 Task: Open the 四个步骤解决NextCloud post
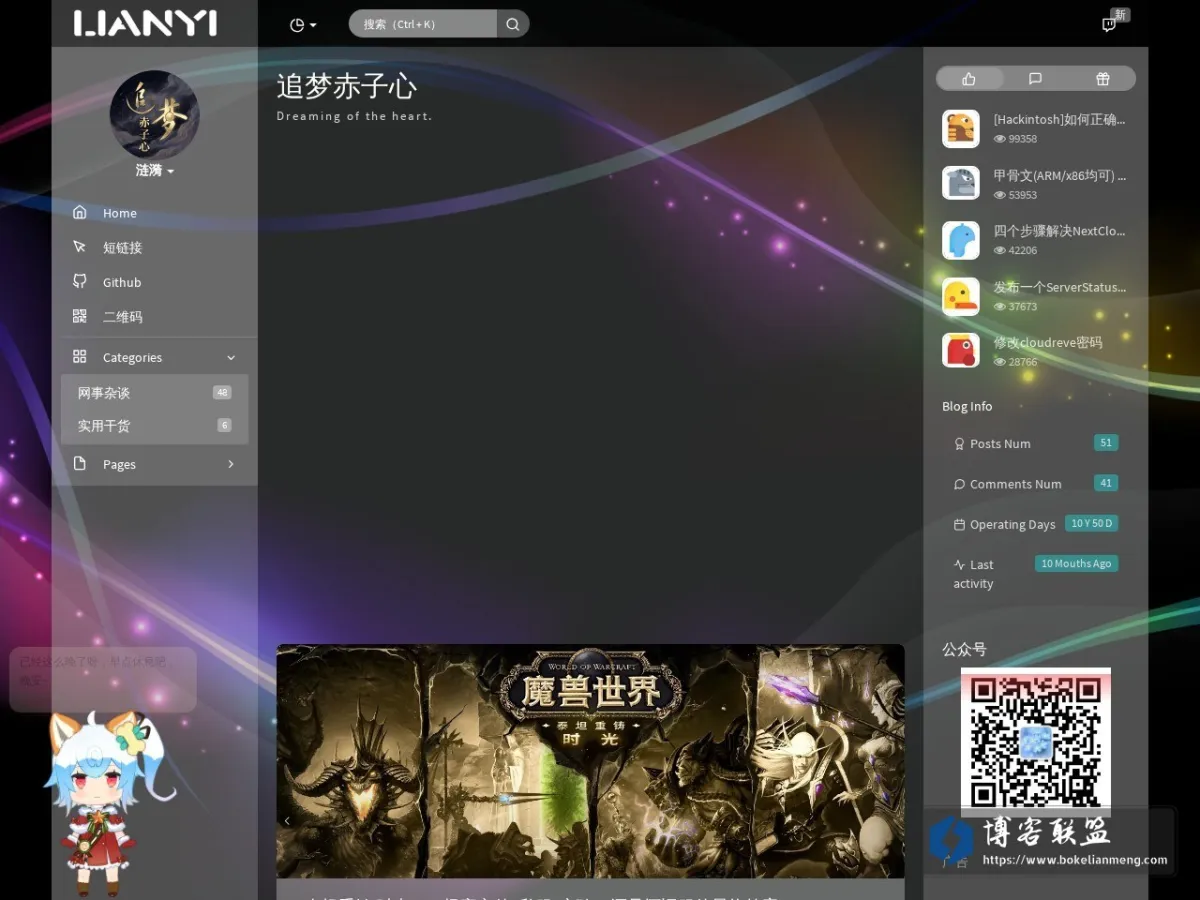click(x=1059, y=231)
